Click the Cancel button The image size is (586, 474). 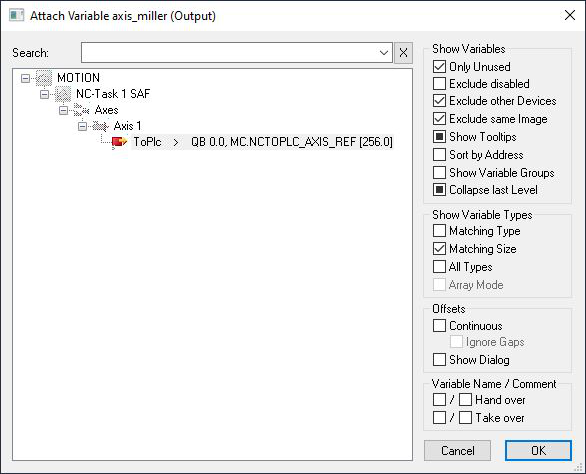coord(457,450)
